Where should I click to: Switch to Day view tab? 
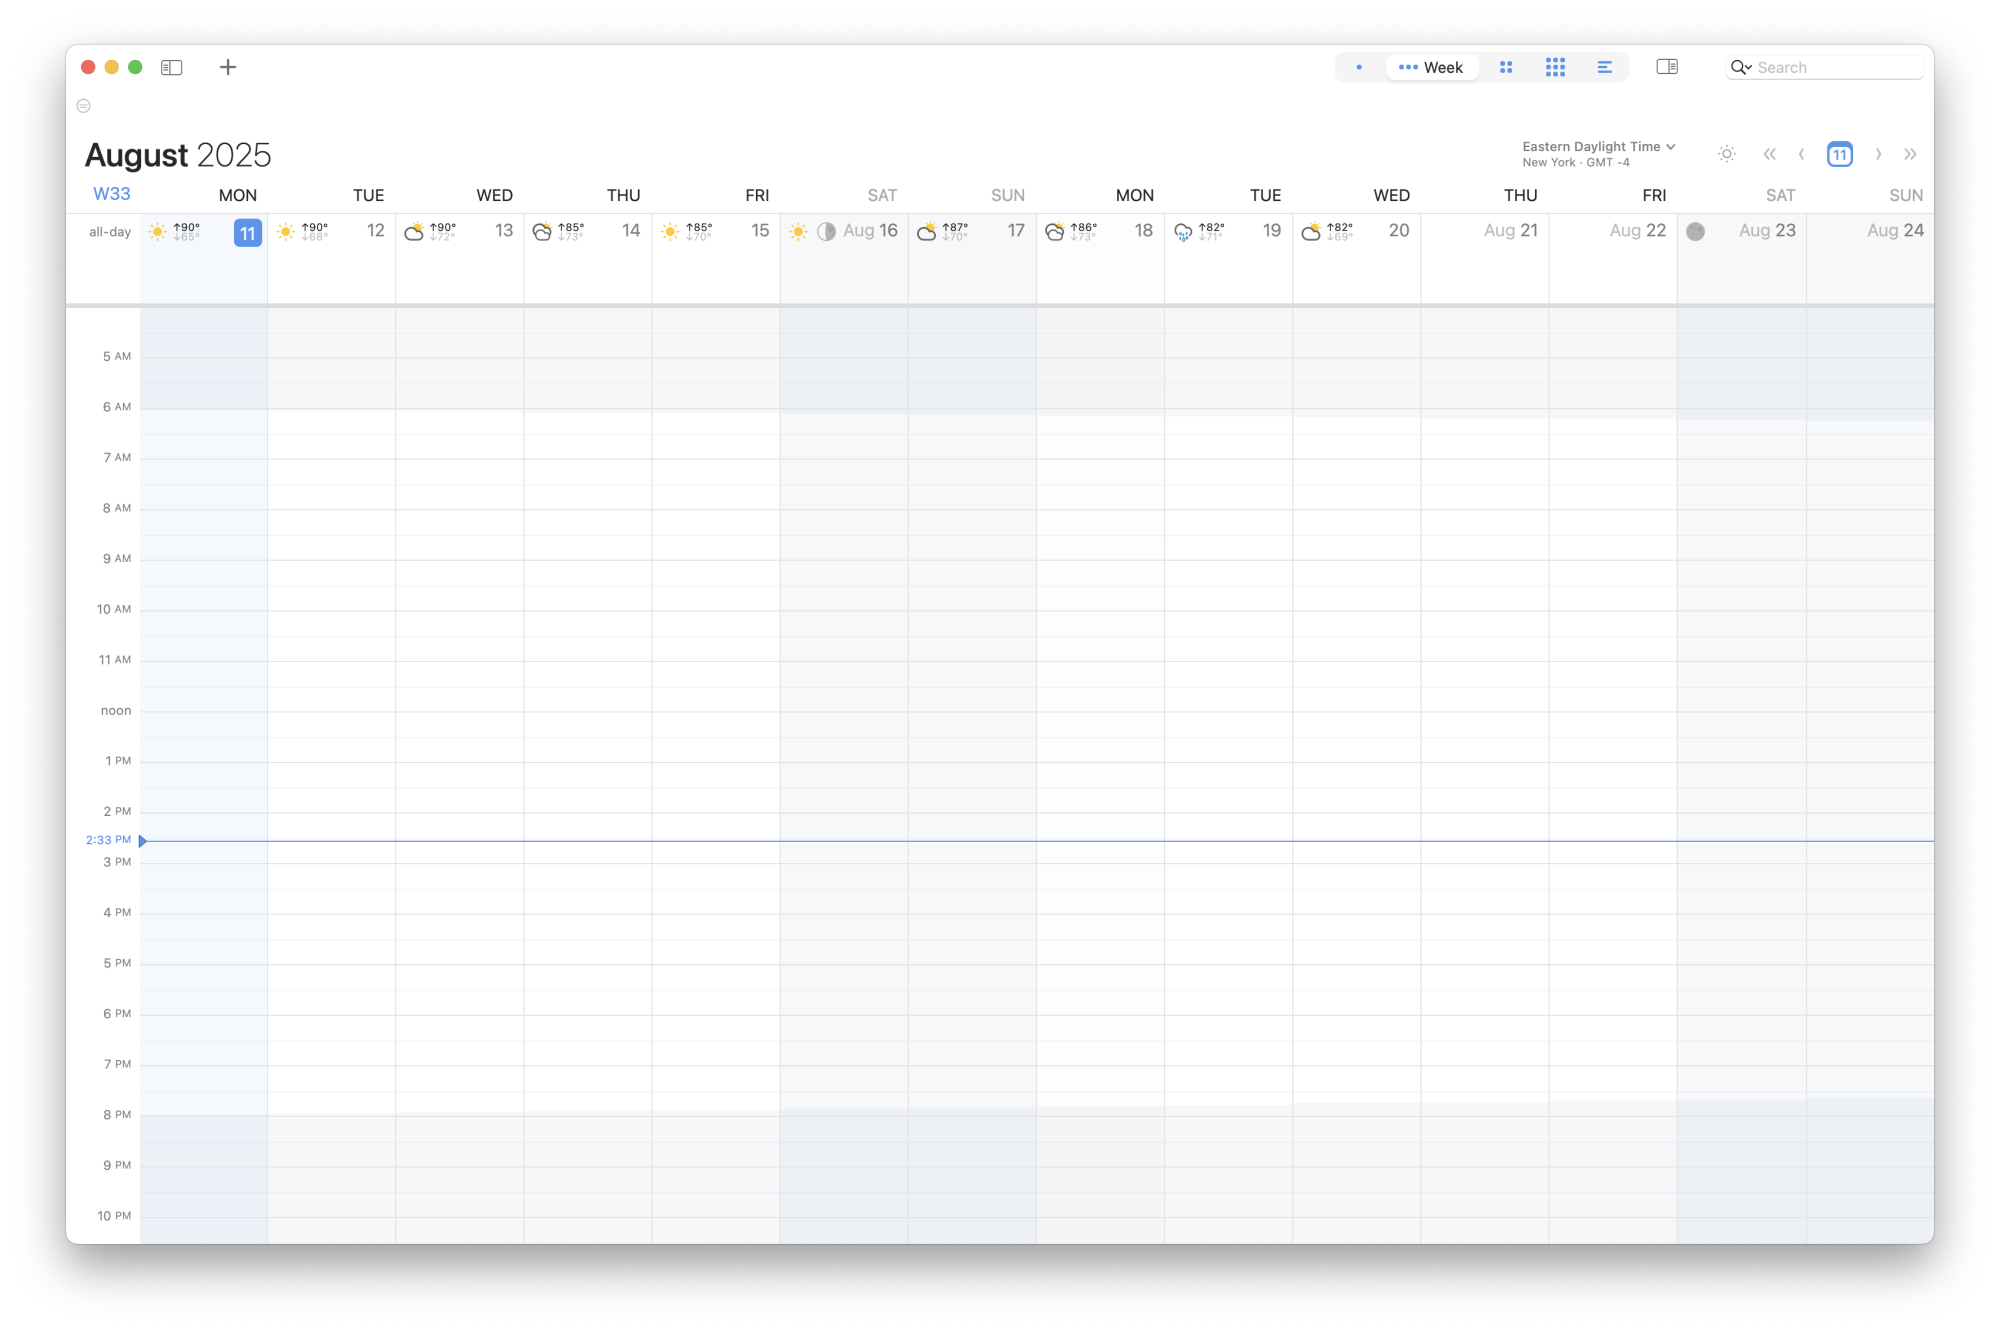click(1359, 67)
